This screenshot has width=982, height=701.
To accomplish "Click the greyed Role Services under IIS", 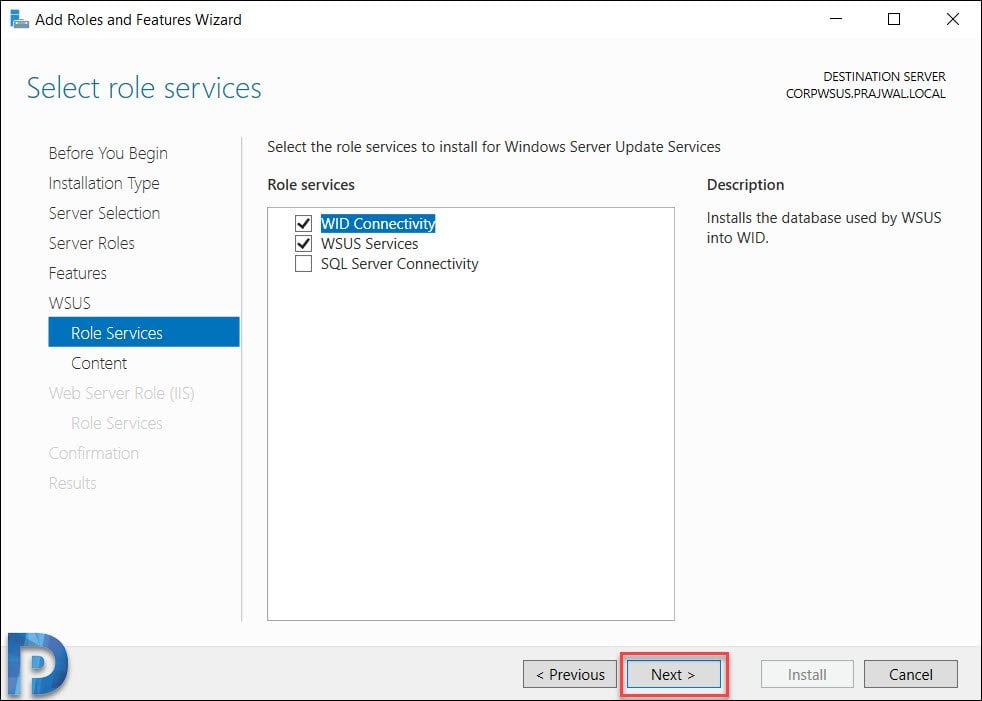I will click(x=116, y=423).
